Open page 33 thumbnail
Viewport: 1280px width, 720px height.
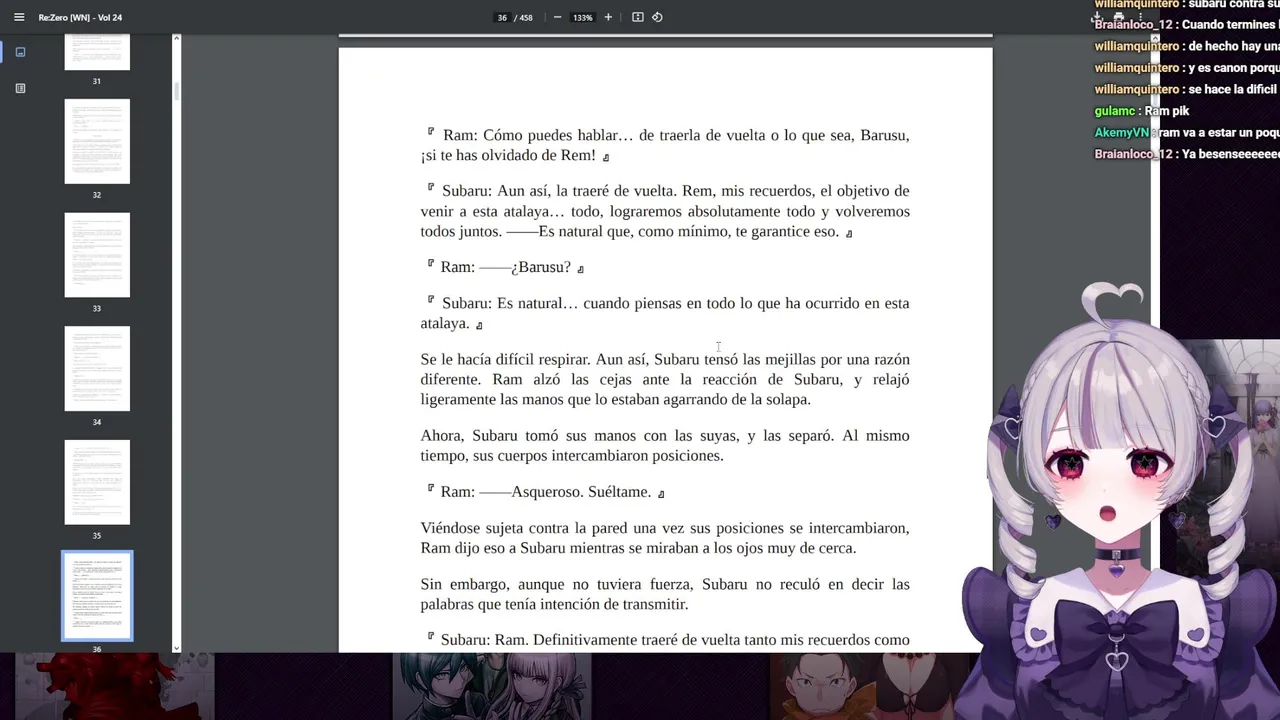[x=97, y=255]
